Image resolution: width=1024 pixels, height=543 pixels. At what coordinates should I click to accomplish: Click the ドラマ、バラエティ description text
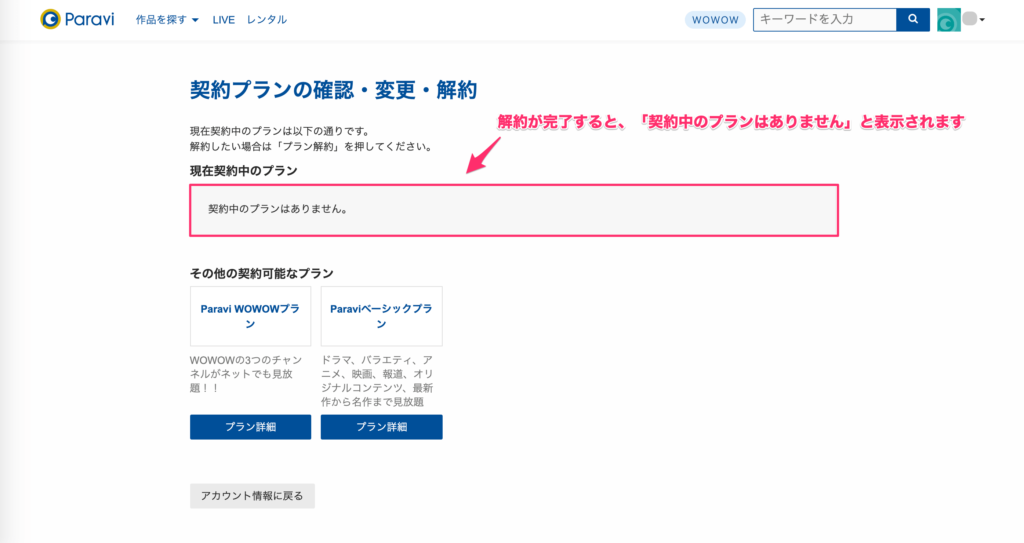click(x=377, y=381)
